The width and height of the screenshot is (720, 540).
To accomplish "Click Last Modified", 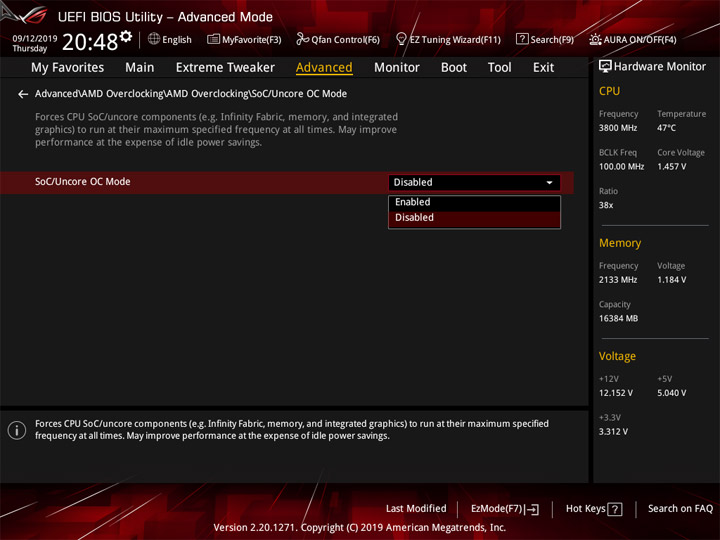I will click(416, 509).
